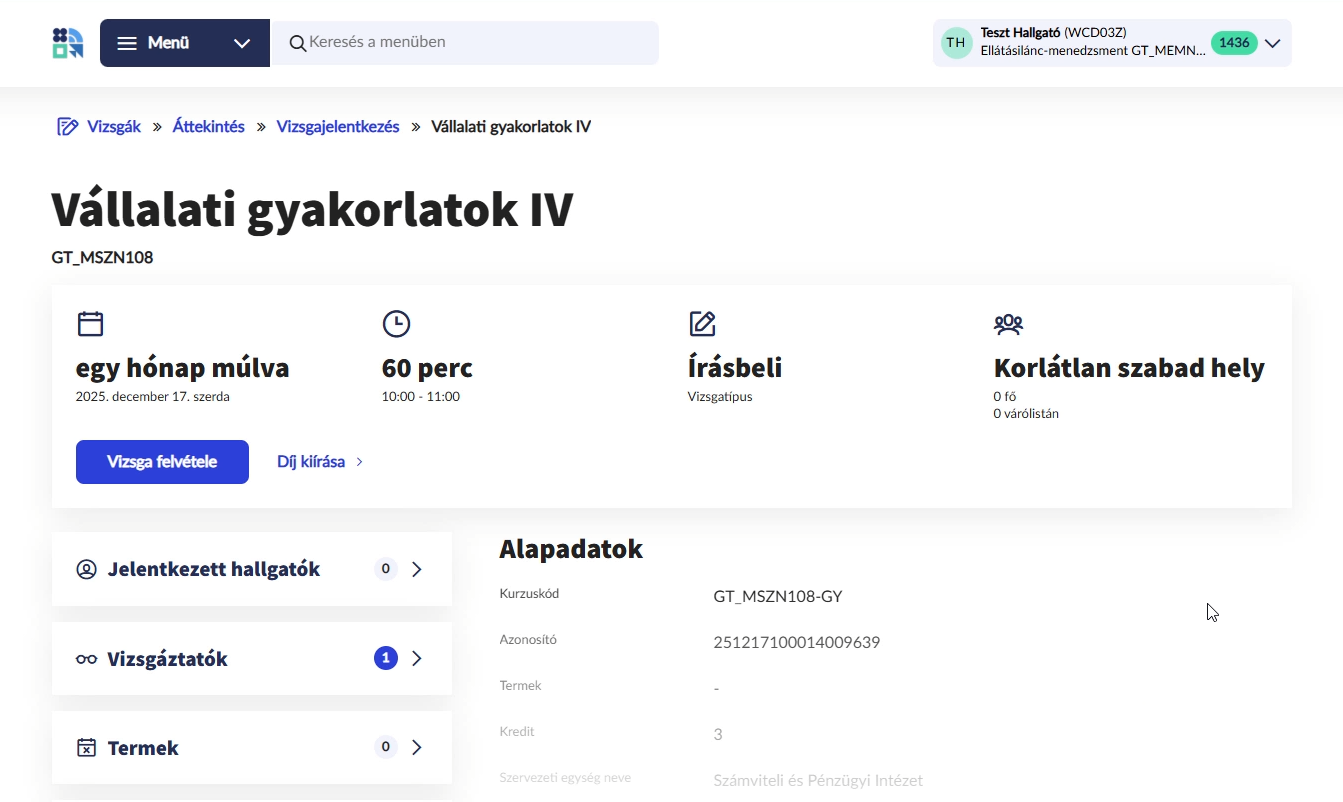The height and width of the screenshot is (802, 1343).
Task: Click the Keresés a menüben search field
Action: pyautogui.click(x=466, y=42)
